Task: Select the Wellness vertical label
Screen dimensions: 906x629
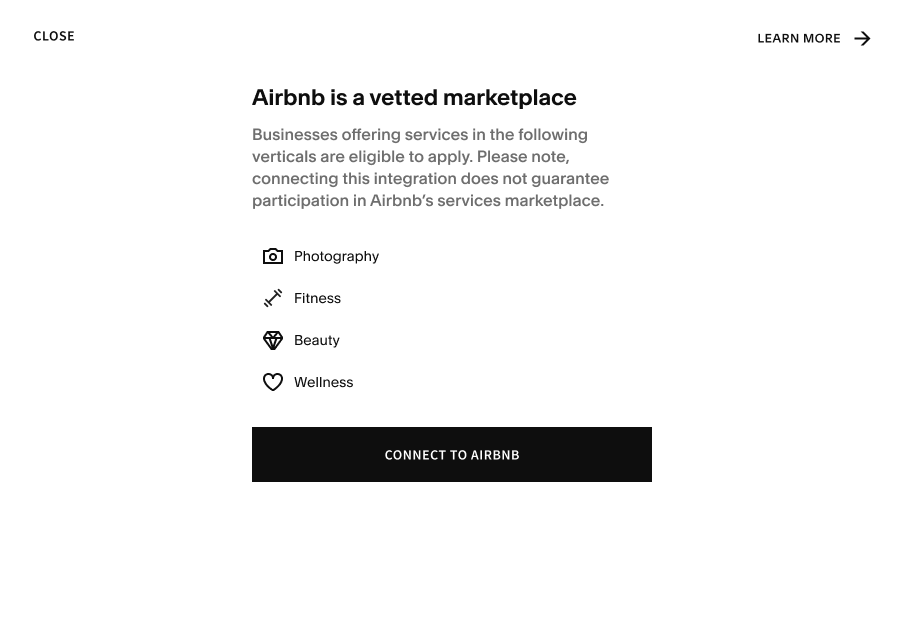Action: click(x=323, y=383)
